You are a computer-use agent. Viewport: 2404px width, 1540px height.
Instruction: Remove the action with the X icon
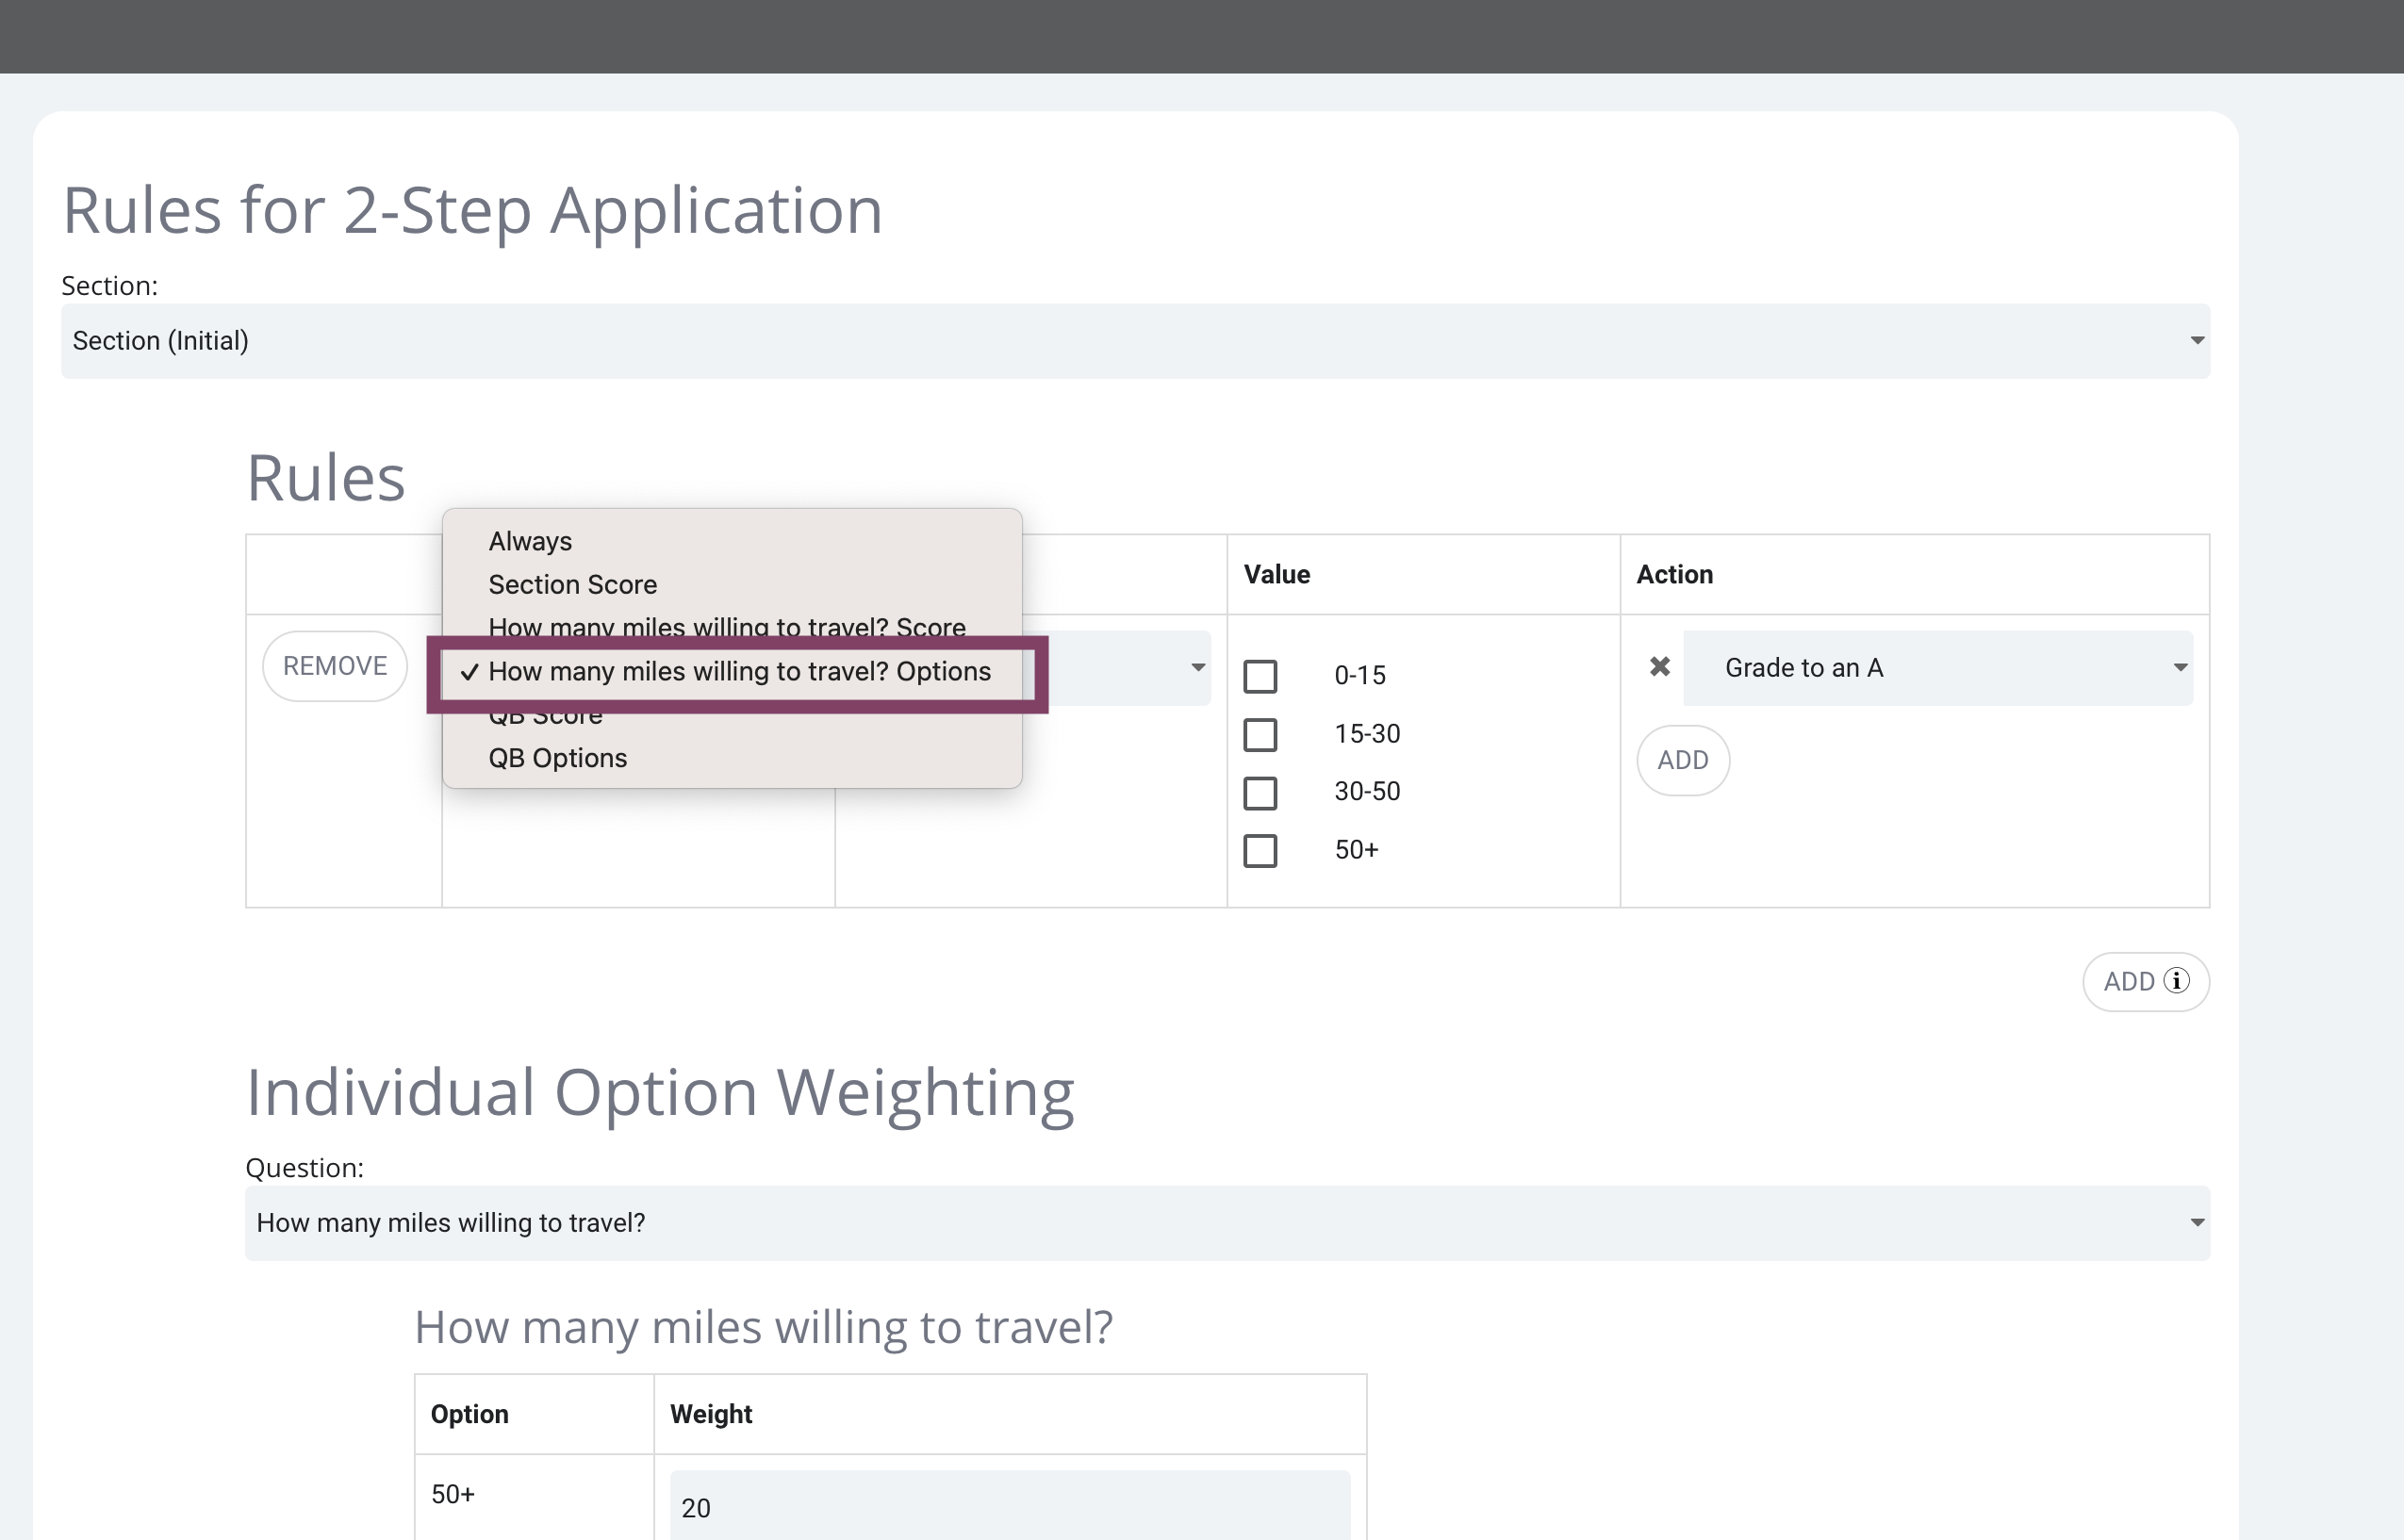click(x=1659, y=667)
